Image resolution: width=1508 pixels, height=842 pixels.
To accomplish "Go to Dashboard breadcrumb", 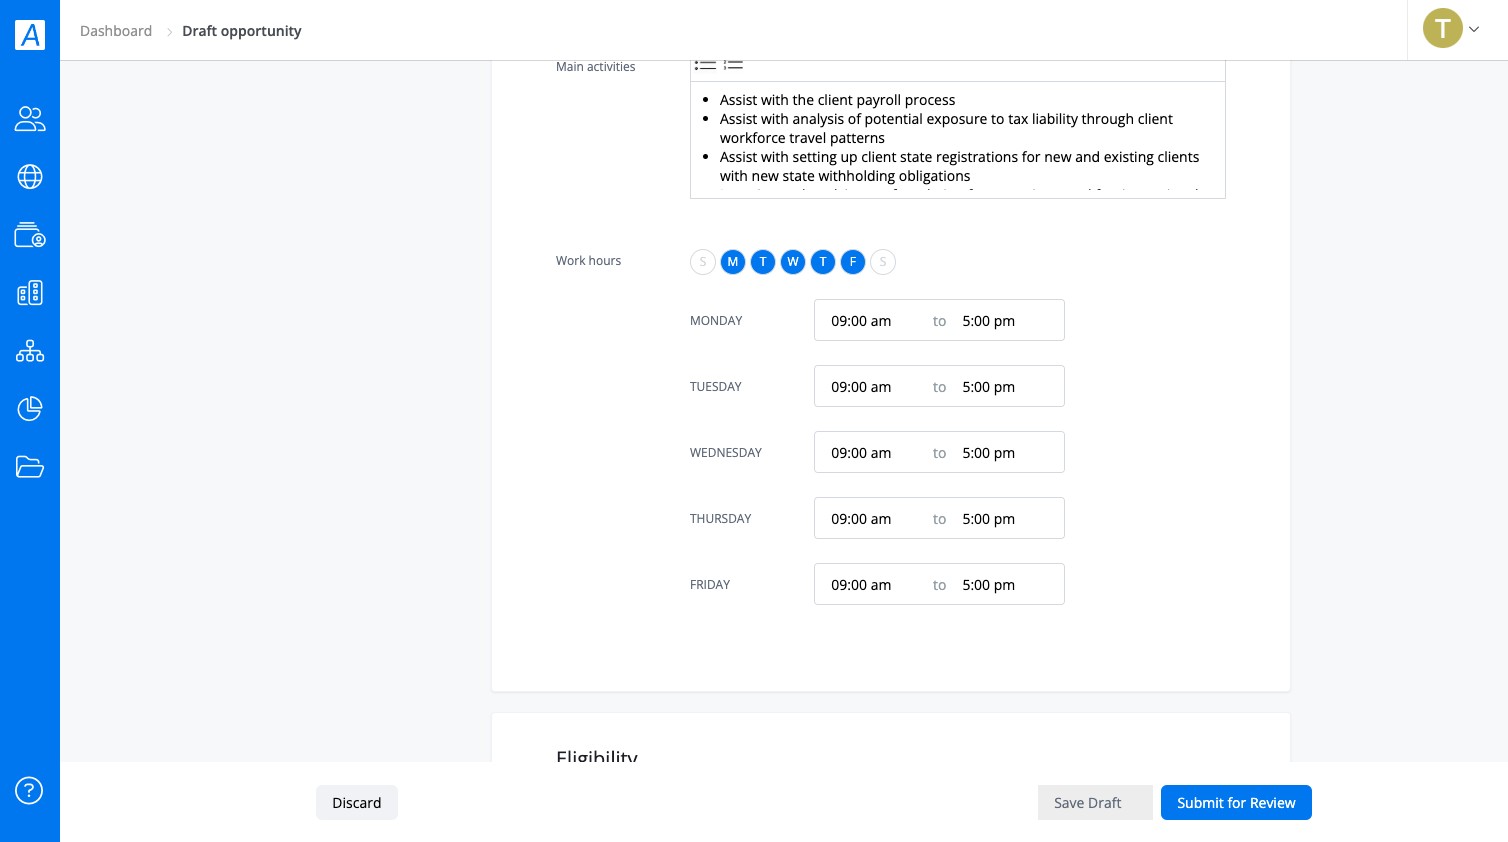I will click(x=116, y=31).
